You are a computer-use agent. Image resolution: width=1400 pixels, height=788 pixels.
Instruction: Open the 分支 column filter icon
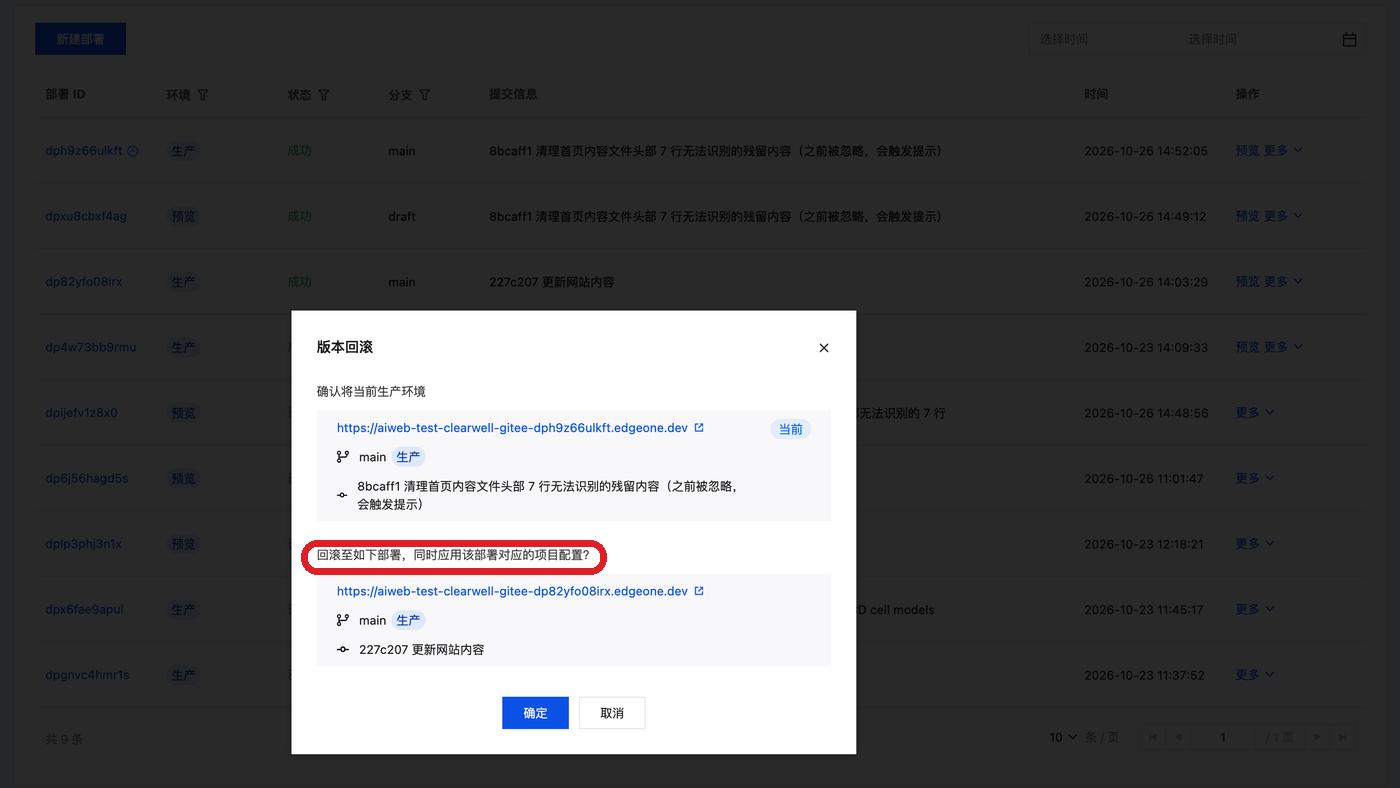[x=425, y=95]
